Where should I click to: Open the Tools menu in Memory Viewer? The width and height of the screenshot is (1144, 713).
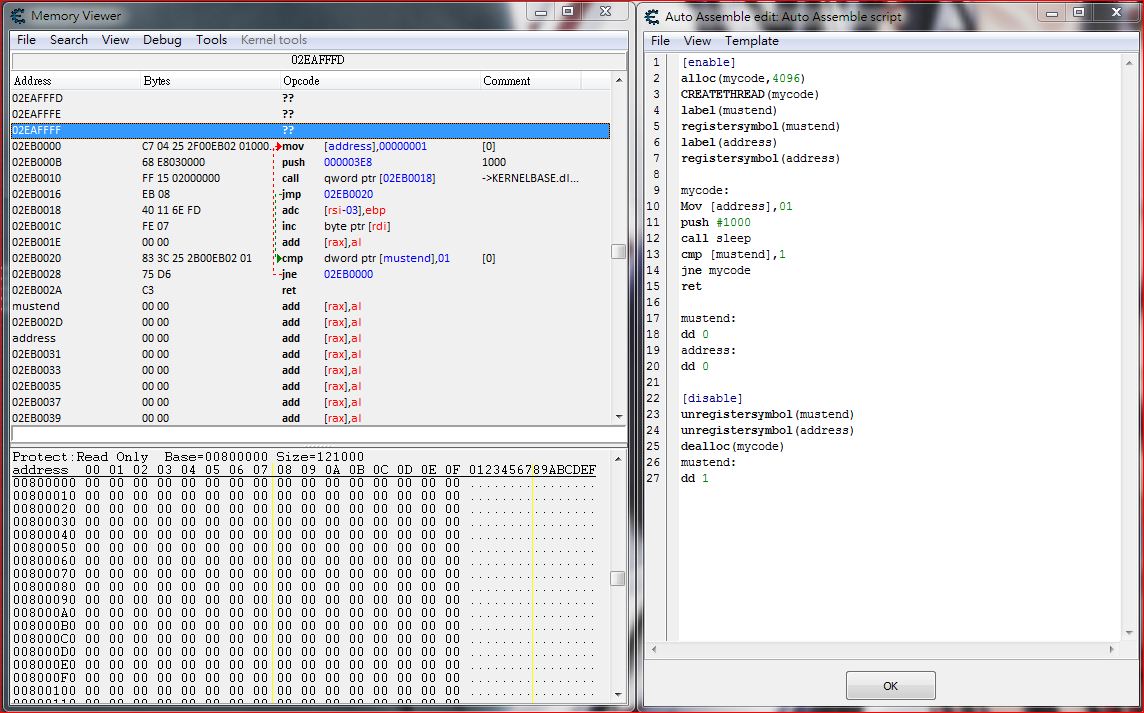pyautogui.click(x=211, y=39)
